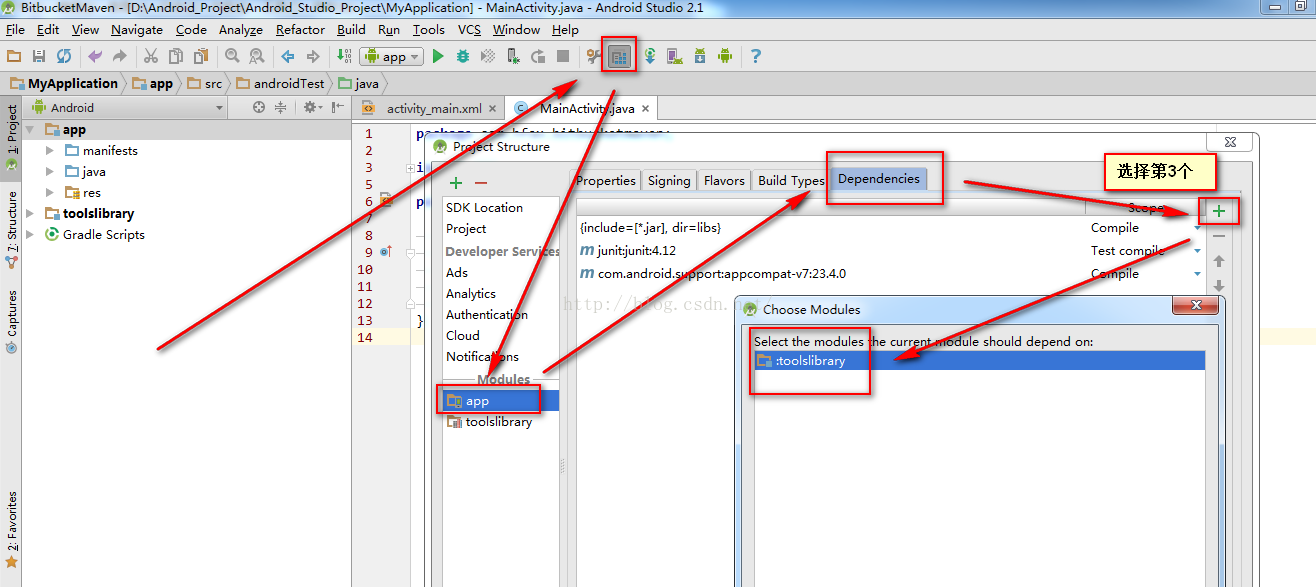Navigate back with blue left arrow
Viewport: 1316px width, 587px height.
[288, 56]
